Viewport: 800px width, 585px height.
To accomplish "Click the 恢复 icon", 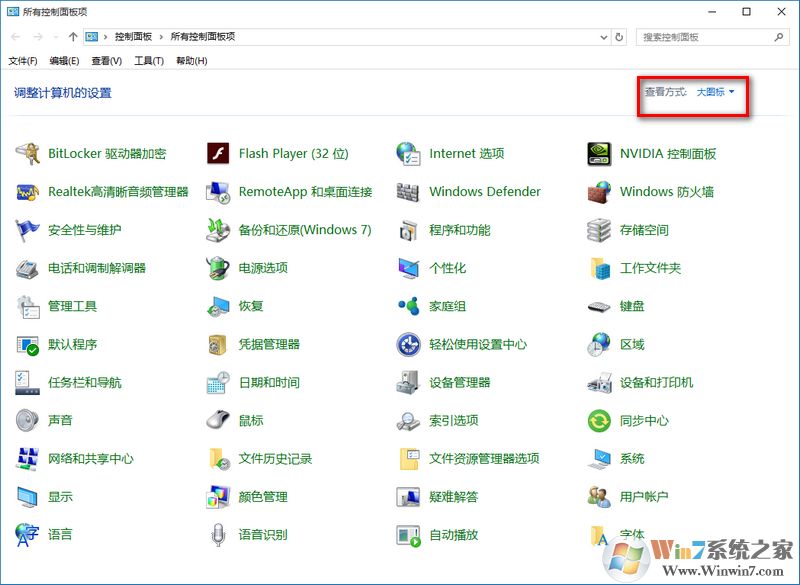I will pos(218,307).
